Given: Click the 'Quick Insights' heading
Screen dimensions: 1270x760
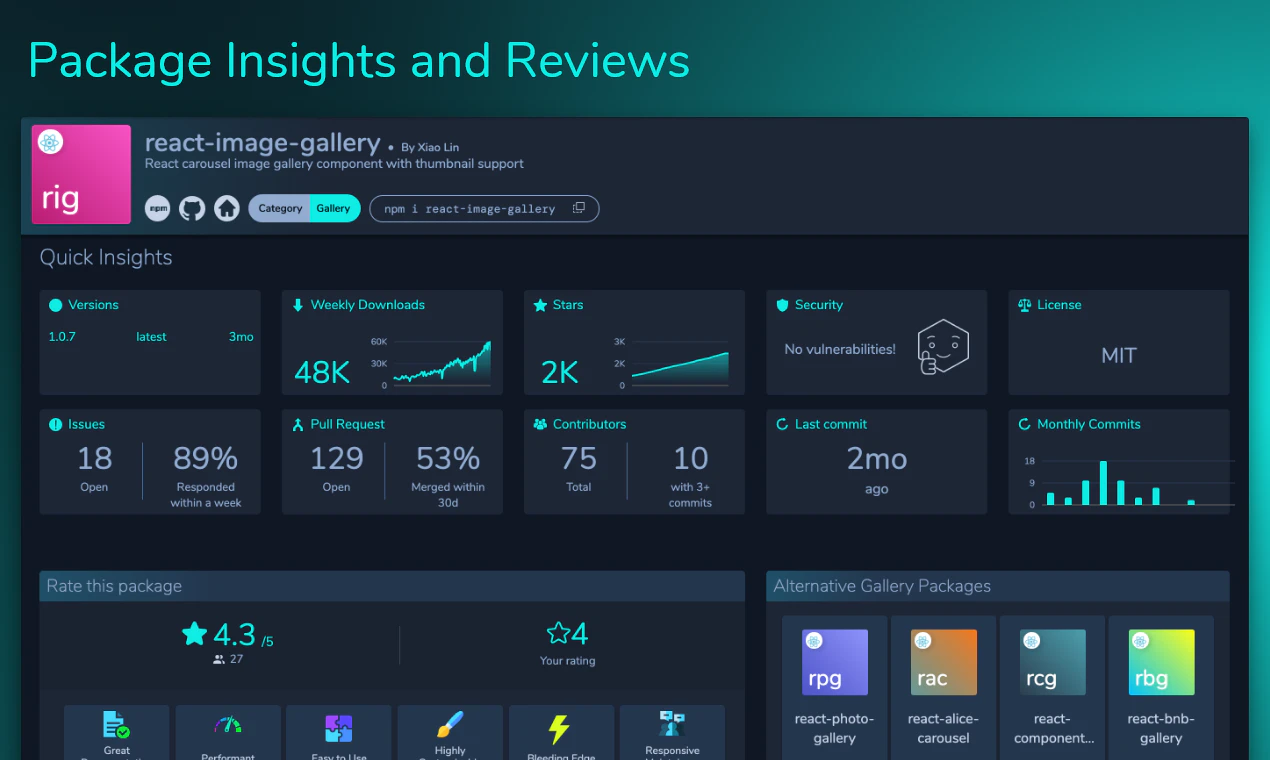Looking at the screenshot, I should pyautogui.click(x=106, y=257).
